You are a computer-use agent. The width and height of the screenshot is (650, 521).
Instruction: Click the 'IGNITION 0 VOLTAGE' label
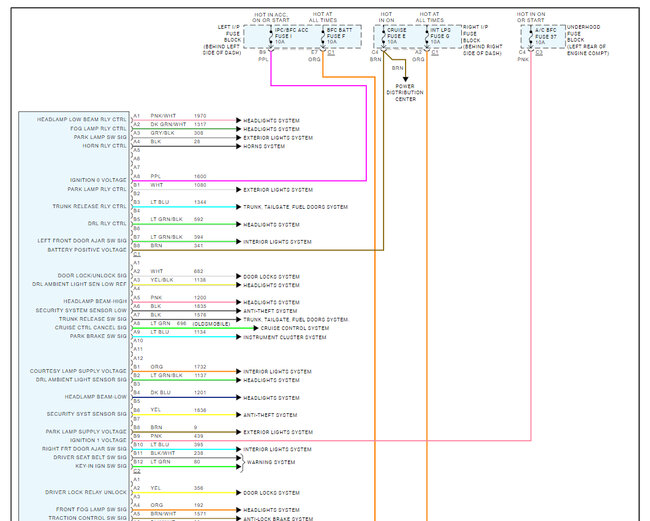98,180
